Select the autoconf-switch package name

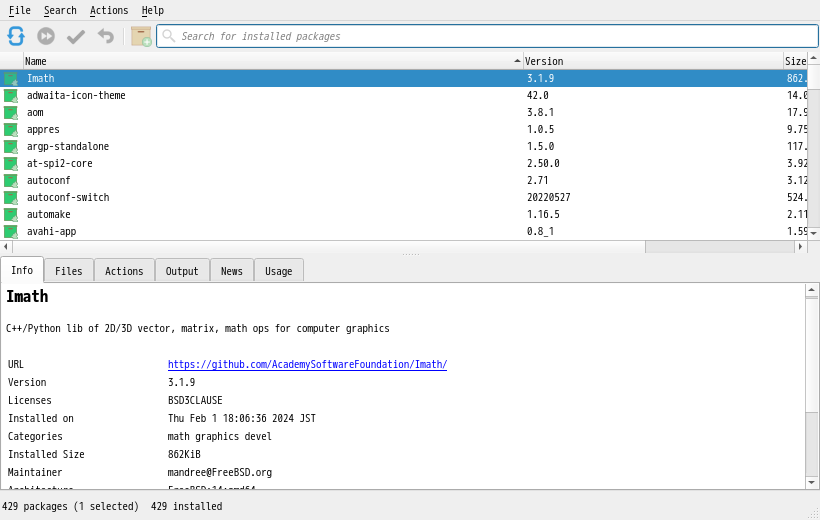pos(69,197)
